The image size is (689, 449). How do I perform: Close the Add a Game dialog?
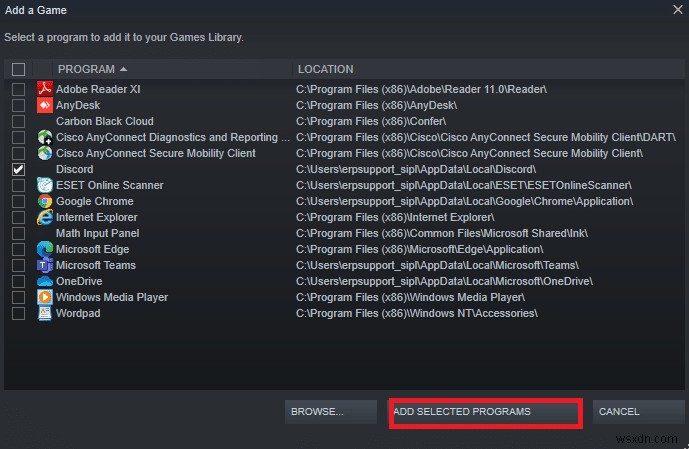coord(678,10)
